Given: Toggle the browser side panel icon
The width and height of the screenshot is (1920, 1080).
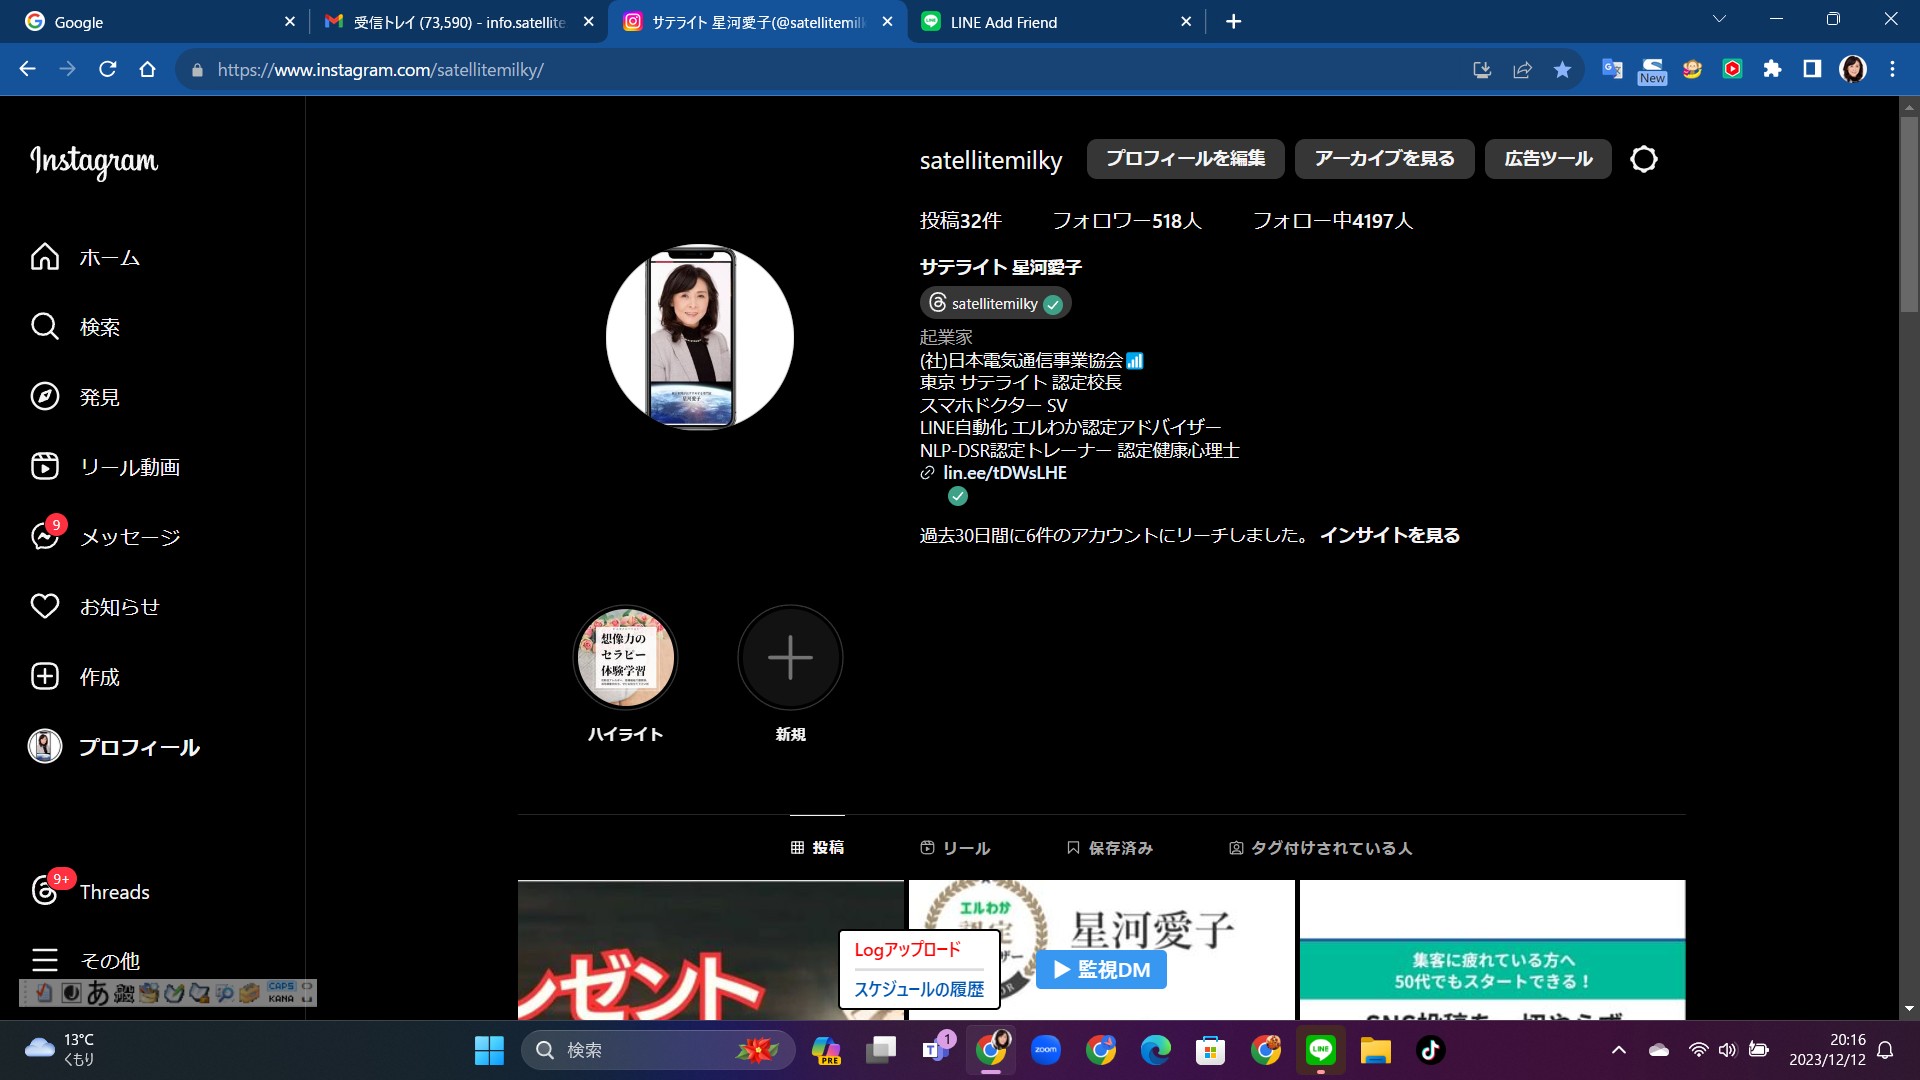Looking at the screenshot, I should 1812,69.
